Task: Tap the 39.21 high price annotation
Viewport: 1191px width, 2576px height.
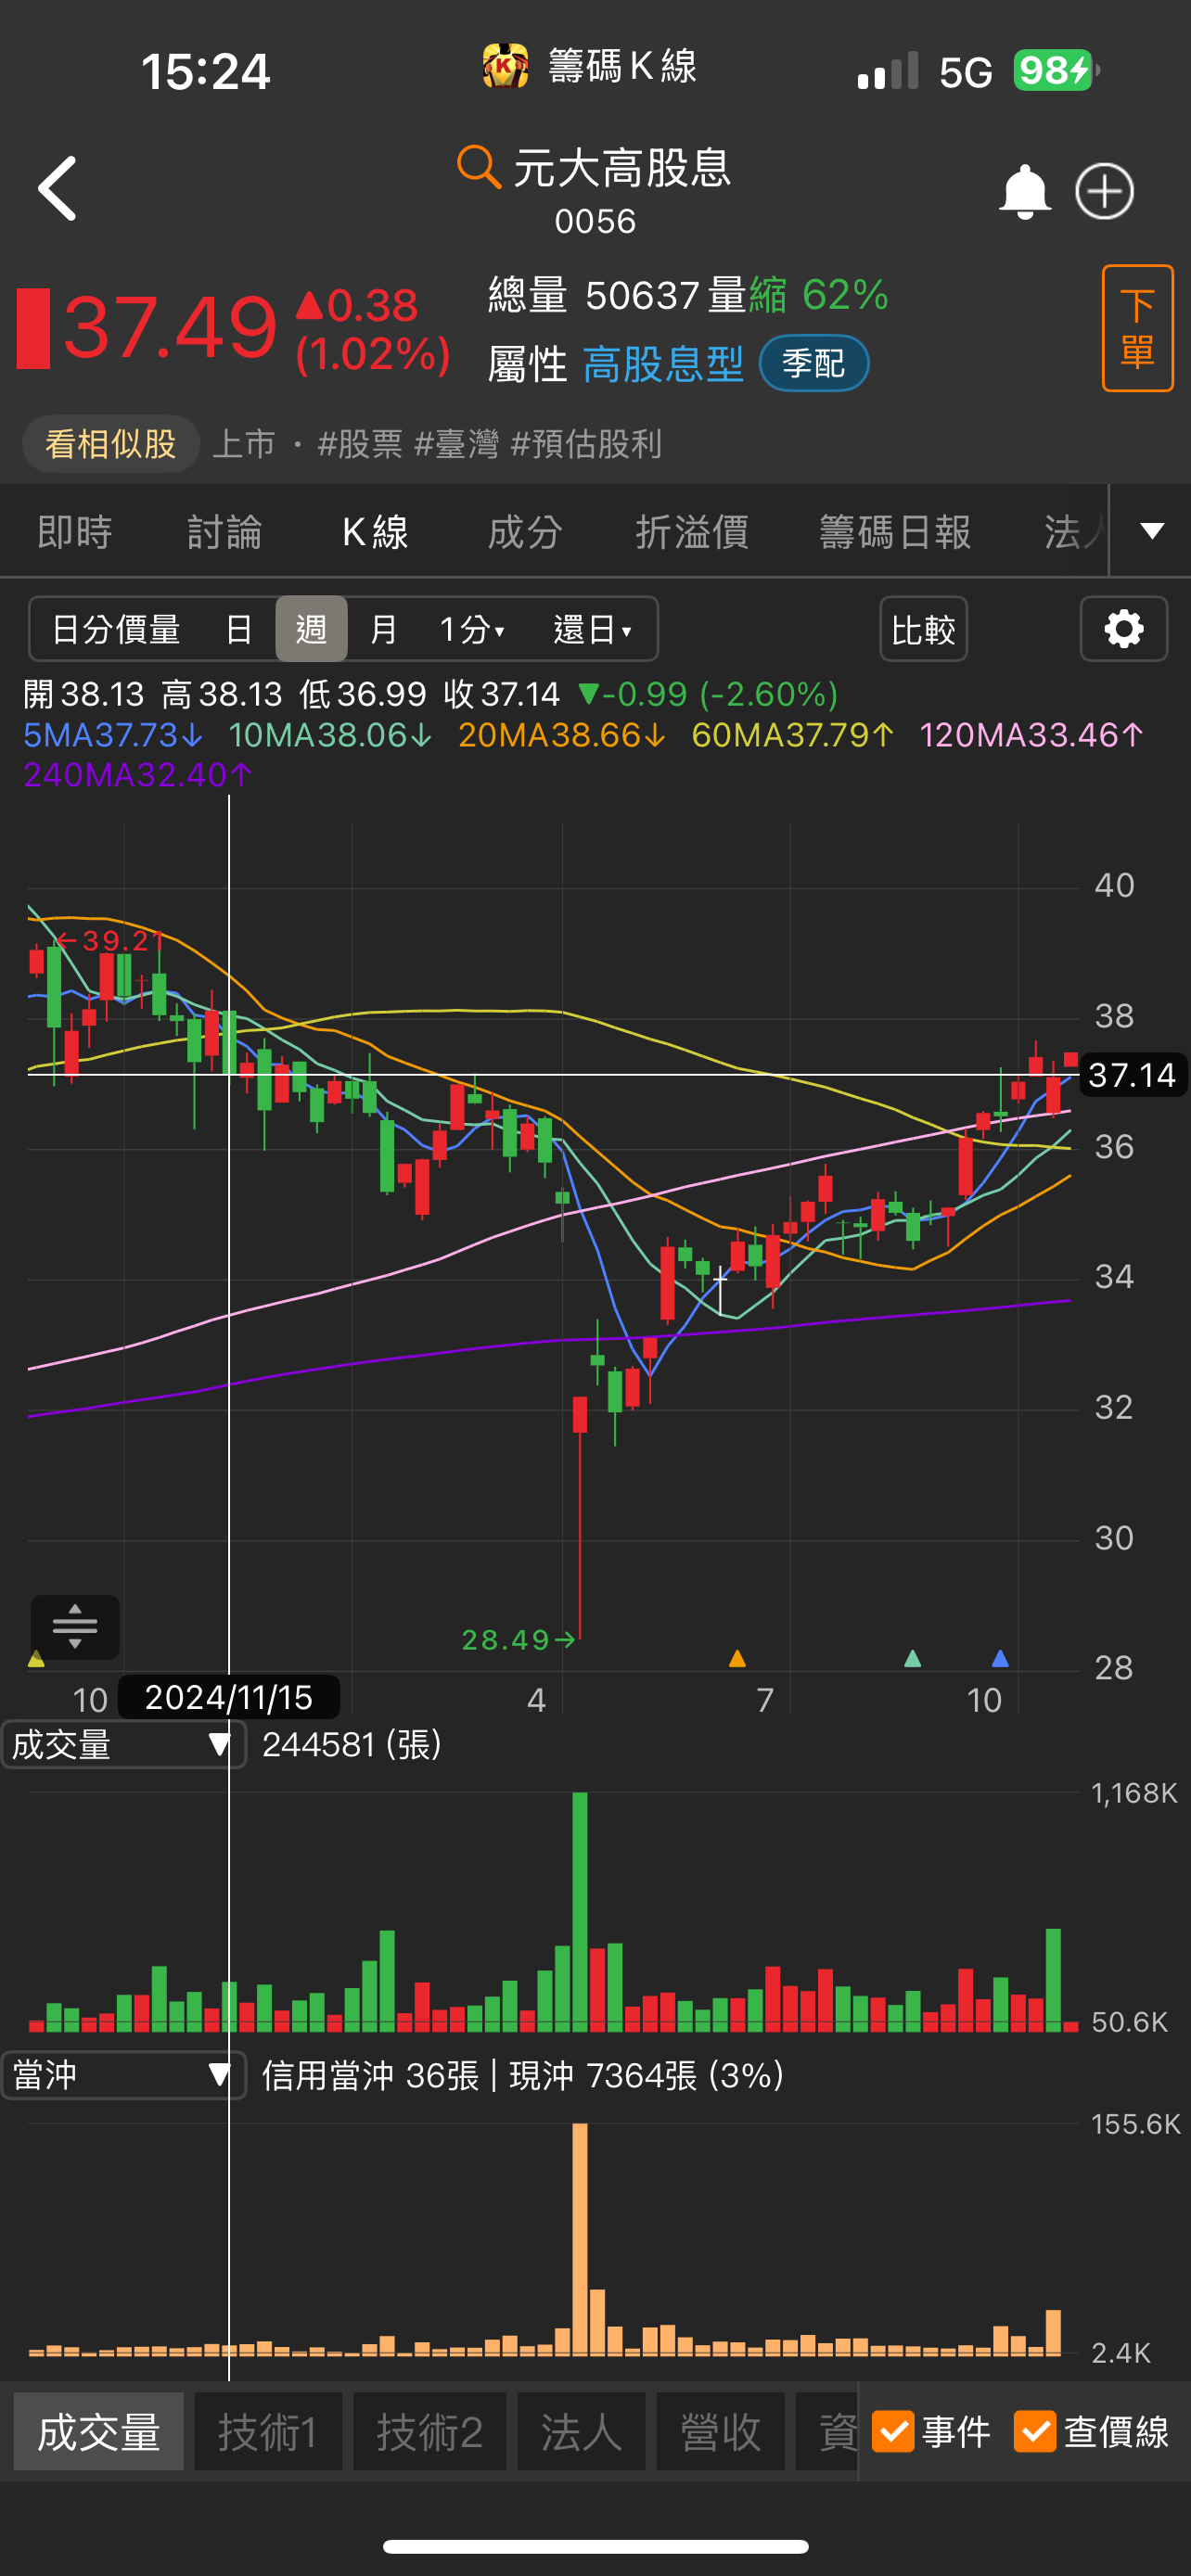Action: (x=110, y=940)
